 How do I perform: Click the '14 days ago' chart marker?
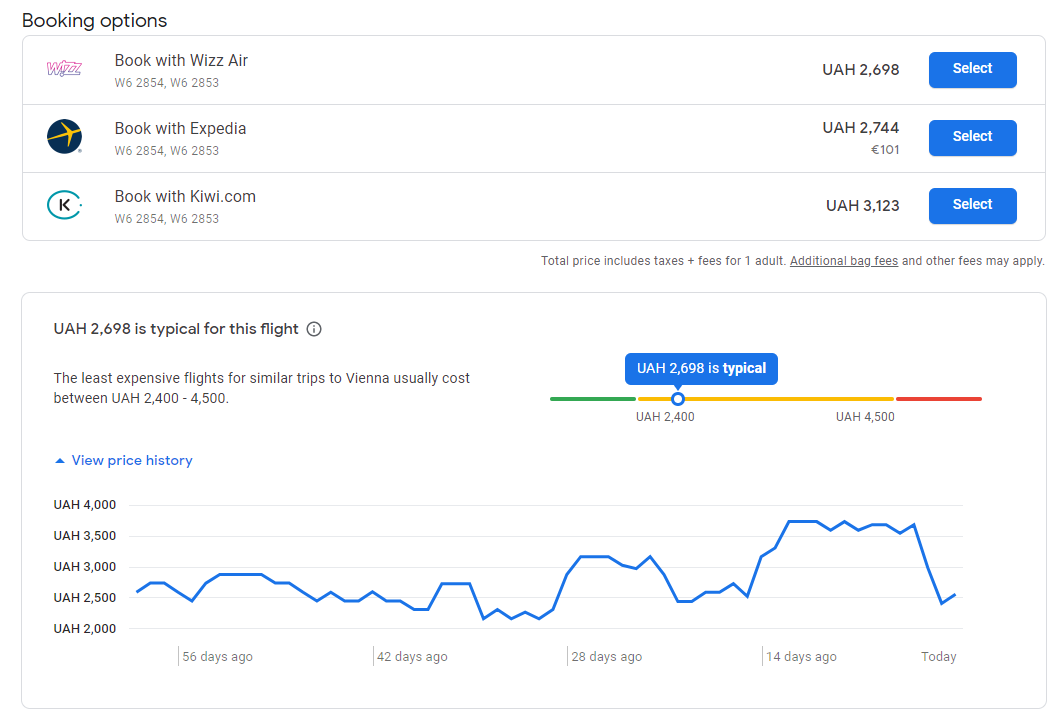[x=800, y=657]
